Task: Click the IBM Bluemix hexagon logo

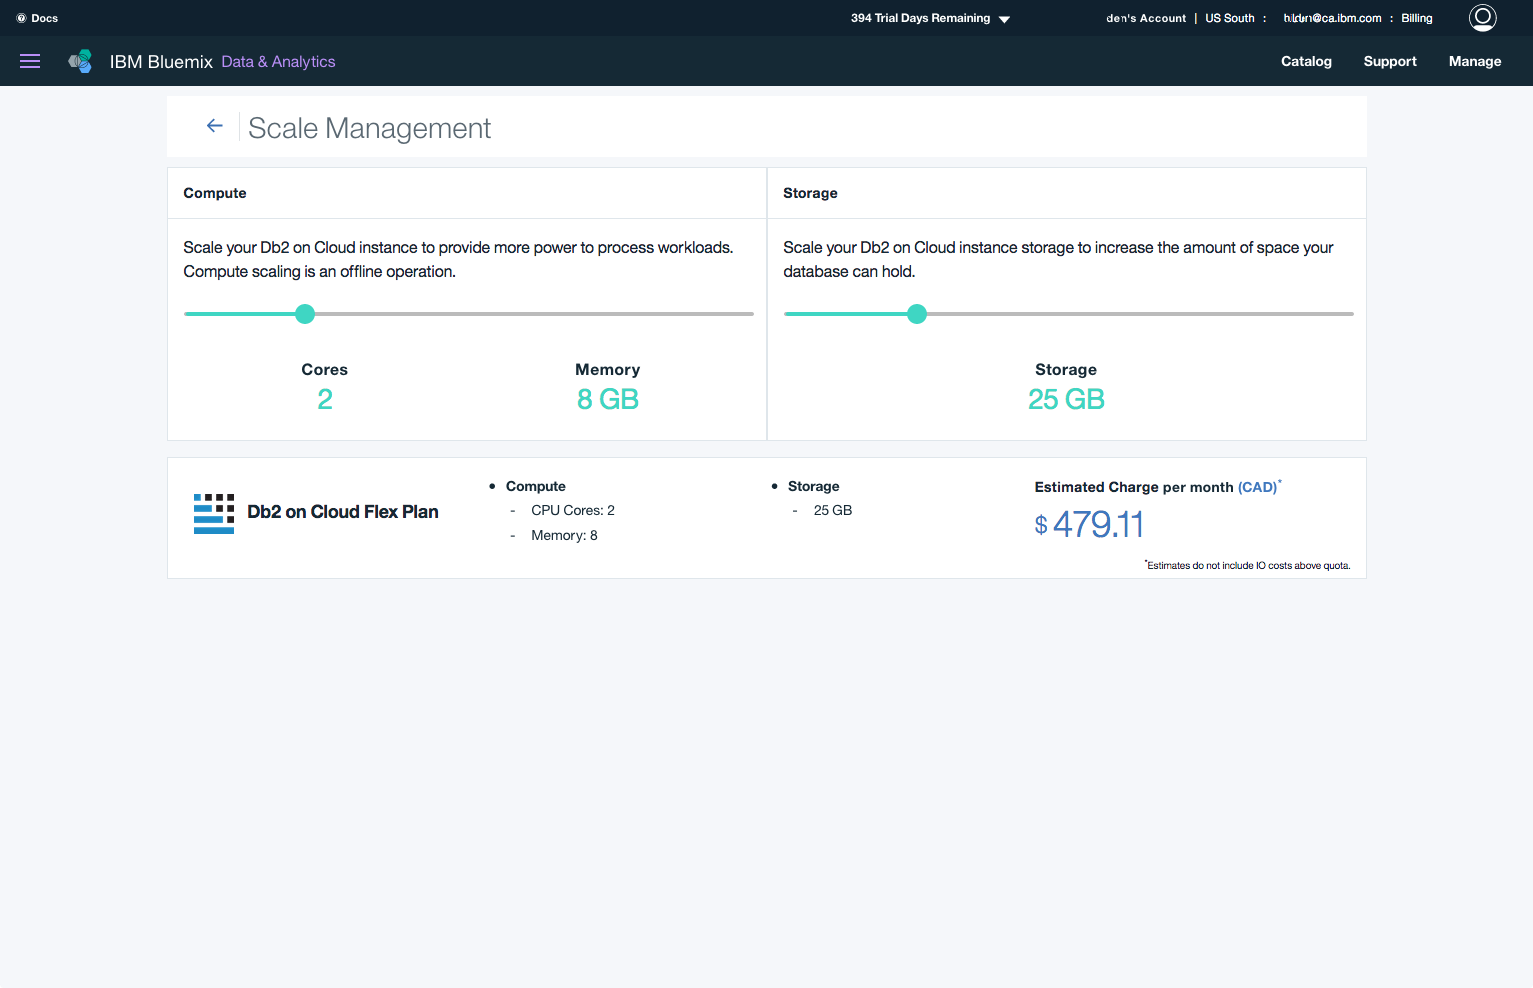Action: tap(80, 61)
